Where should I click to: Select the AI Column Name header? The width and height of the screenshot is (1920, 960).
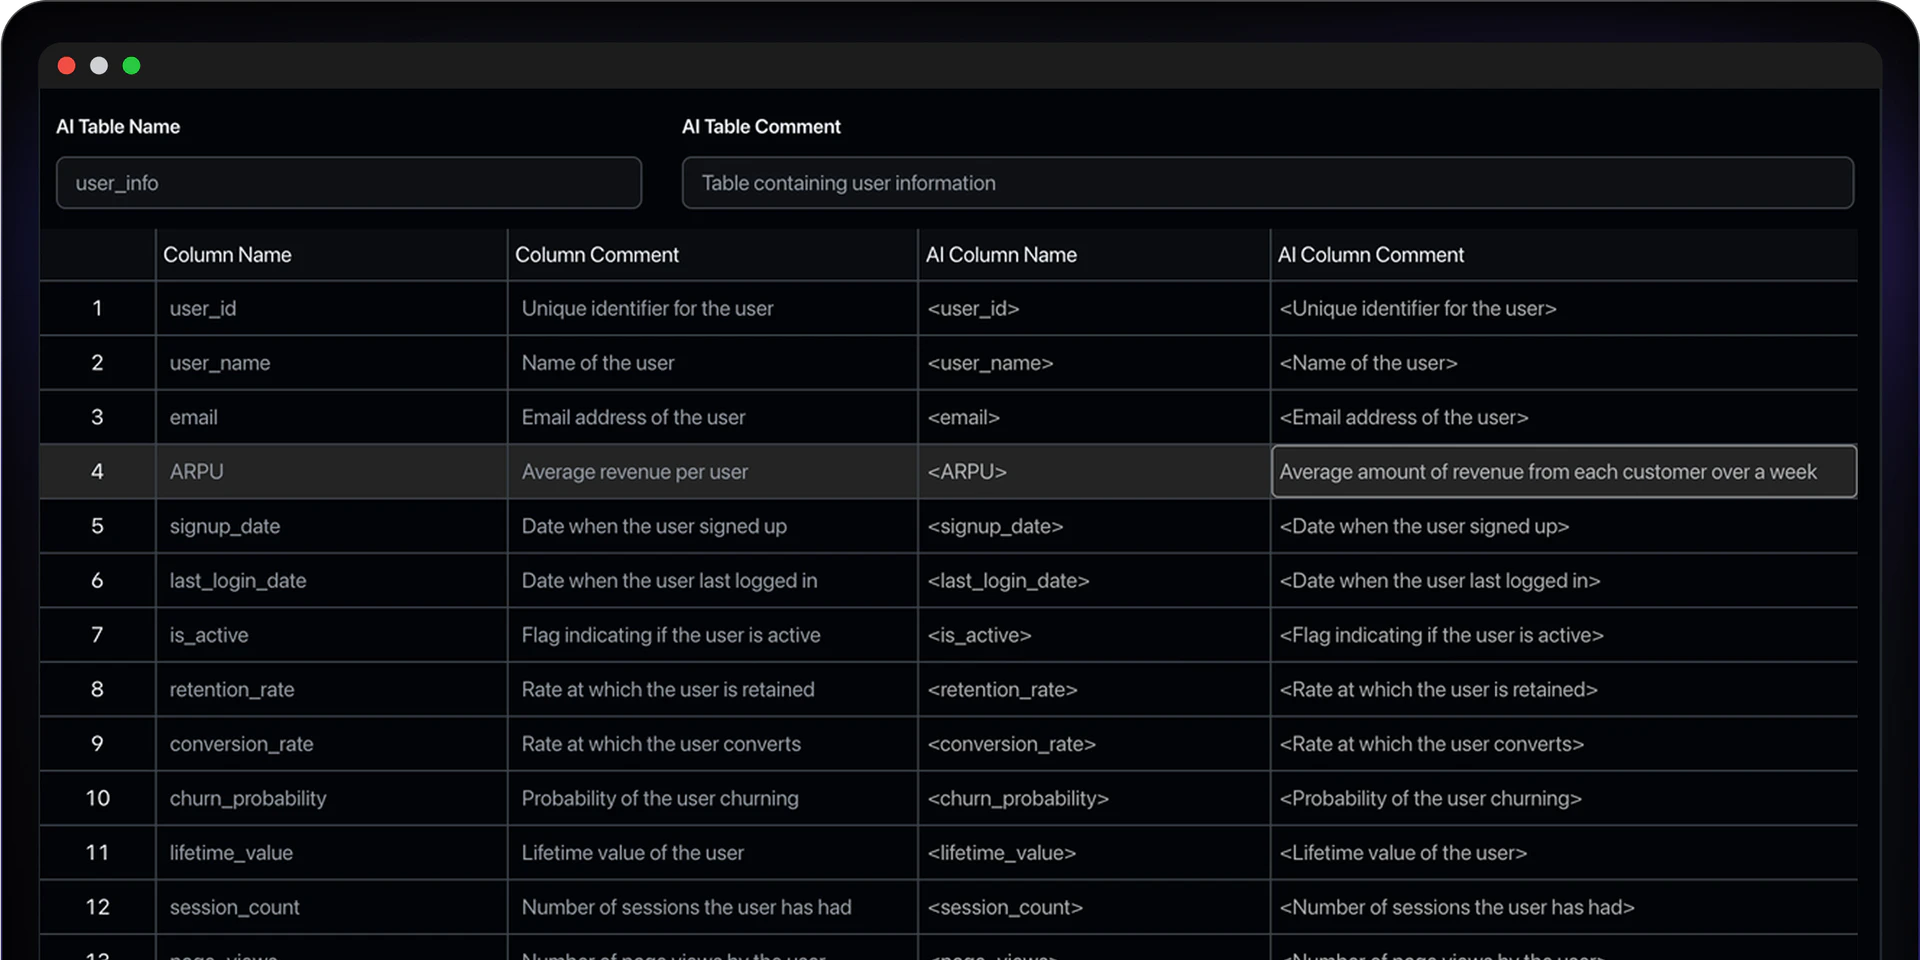point(1001,254)
